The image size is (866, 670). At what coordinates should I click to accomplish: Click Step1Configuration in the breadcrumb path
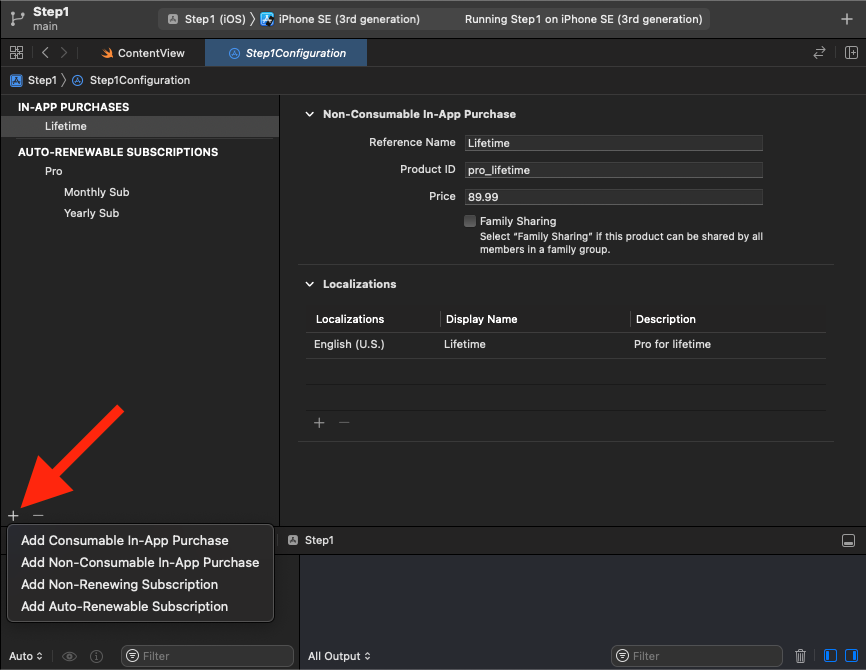[140, 81]
